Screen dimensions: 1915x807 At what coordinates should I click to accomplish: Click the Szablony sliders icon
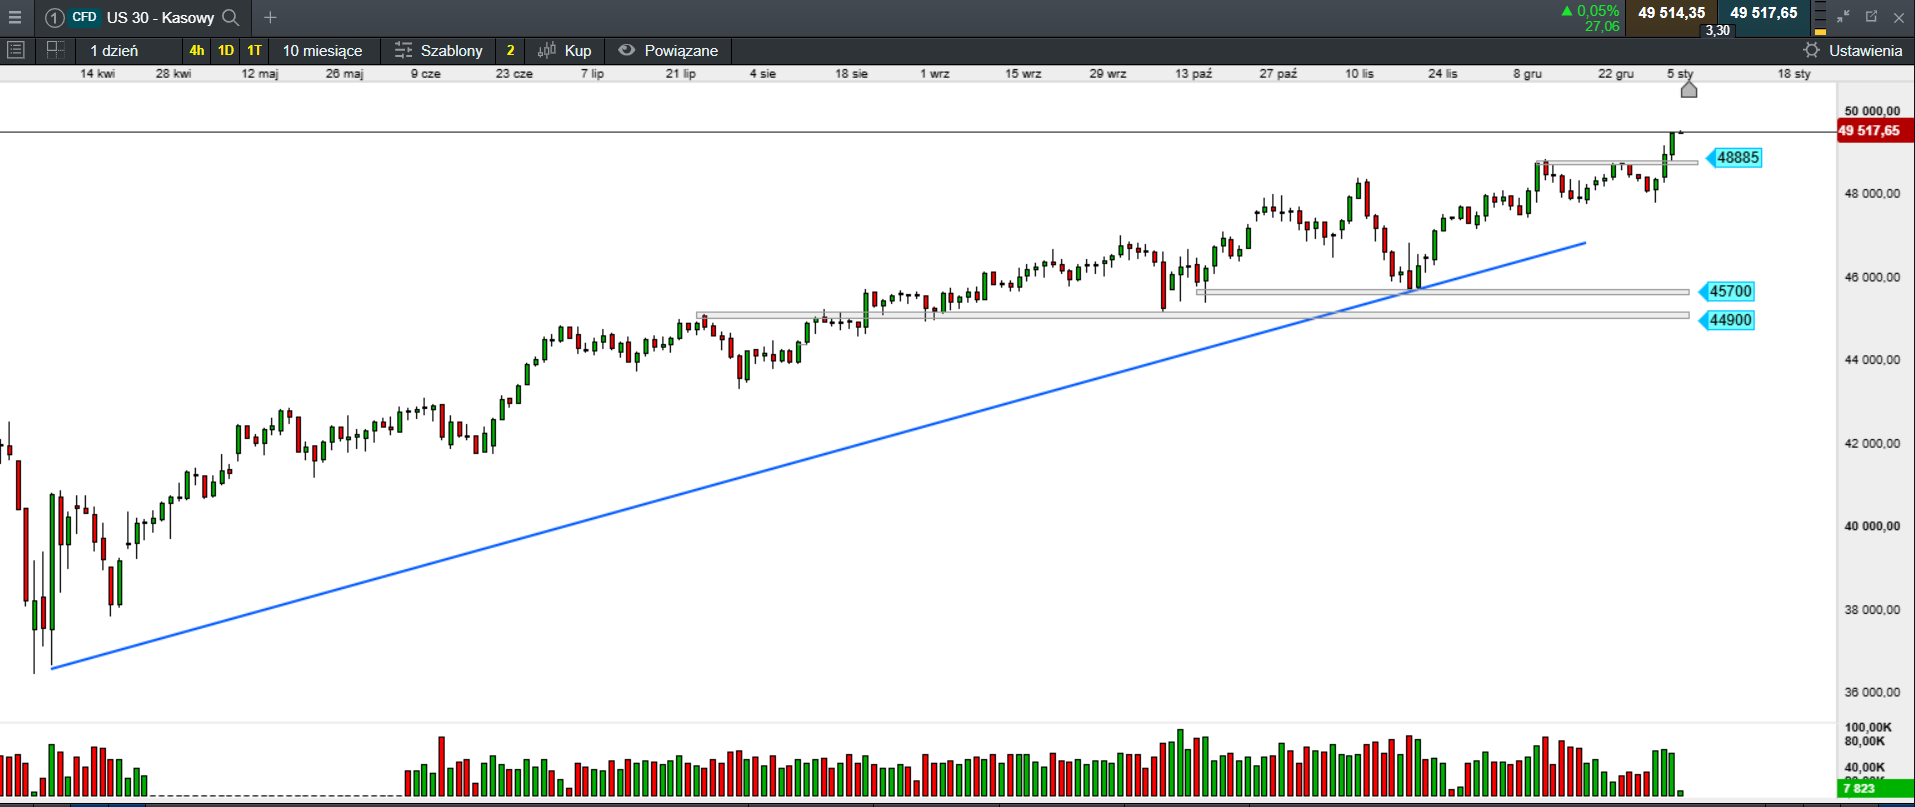point(403,50)
